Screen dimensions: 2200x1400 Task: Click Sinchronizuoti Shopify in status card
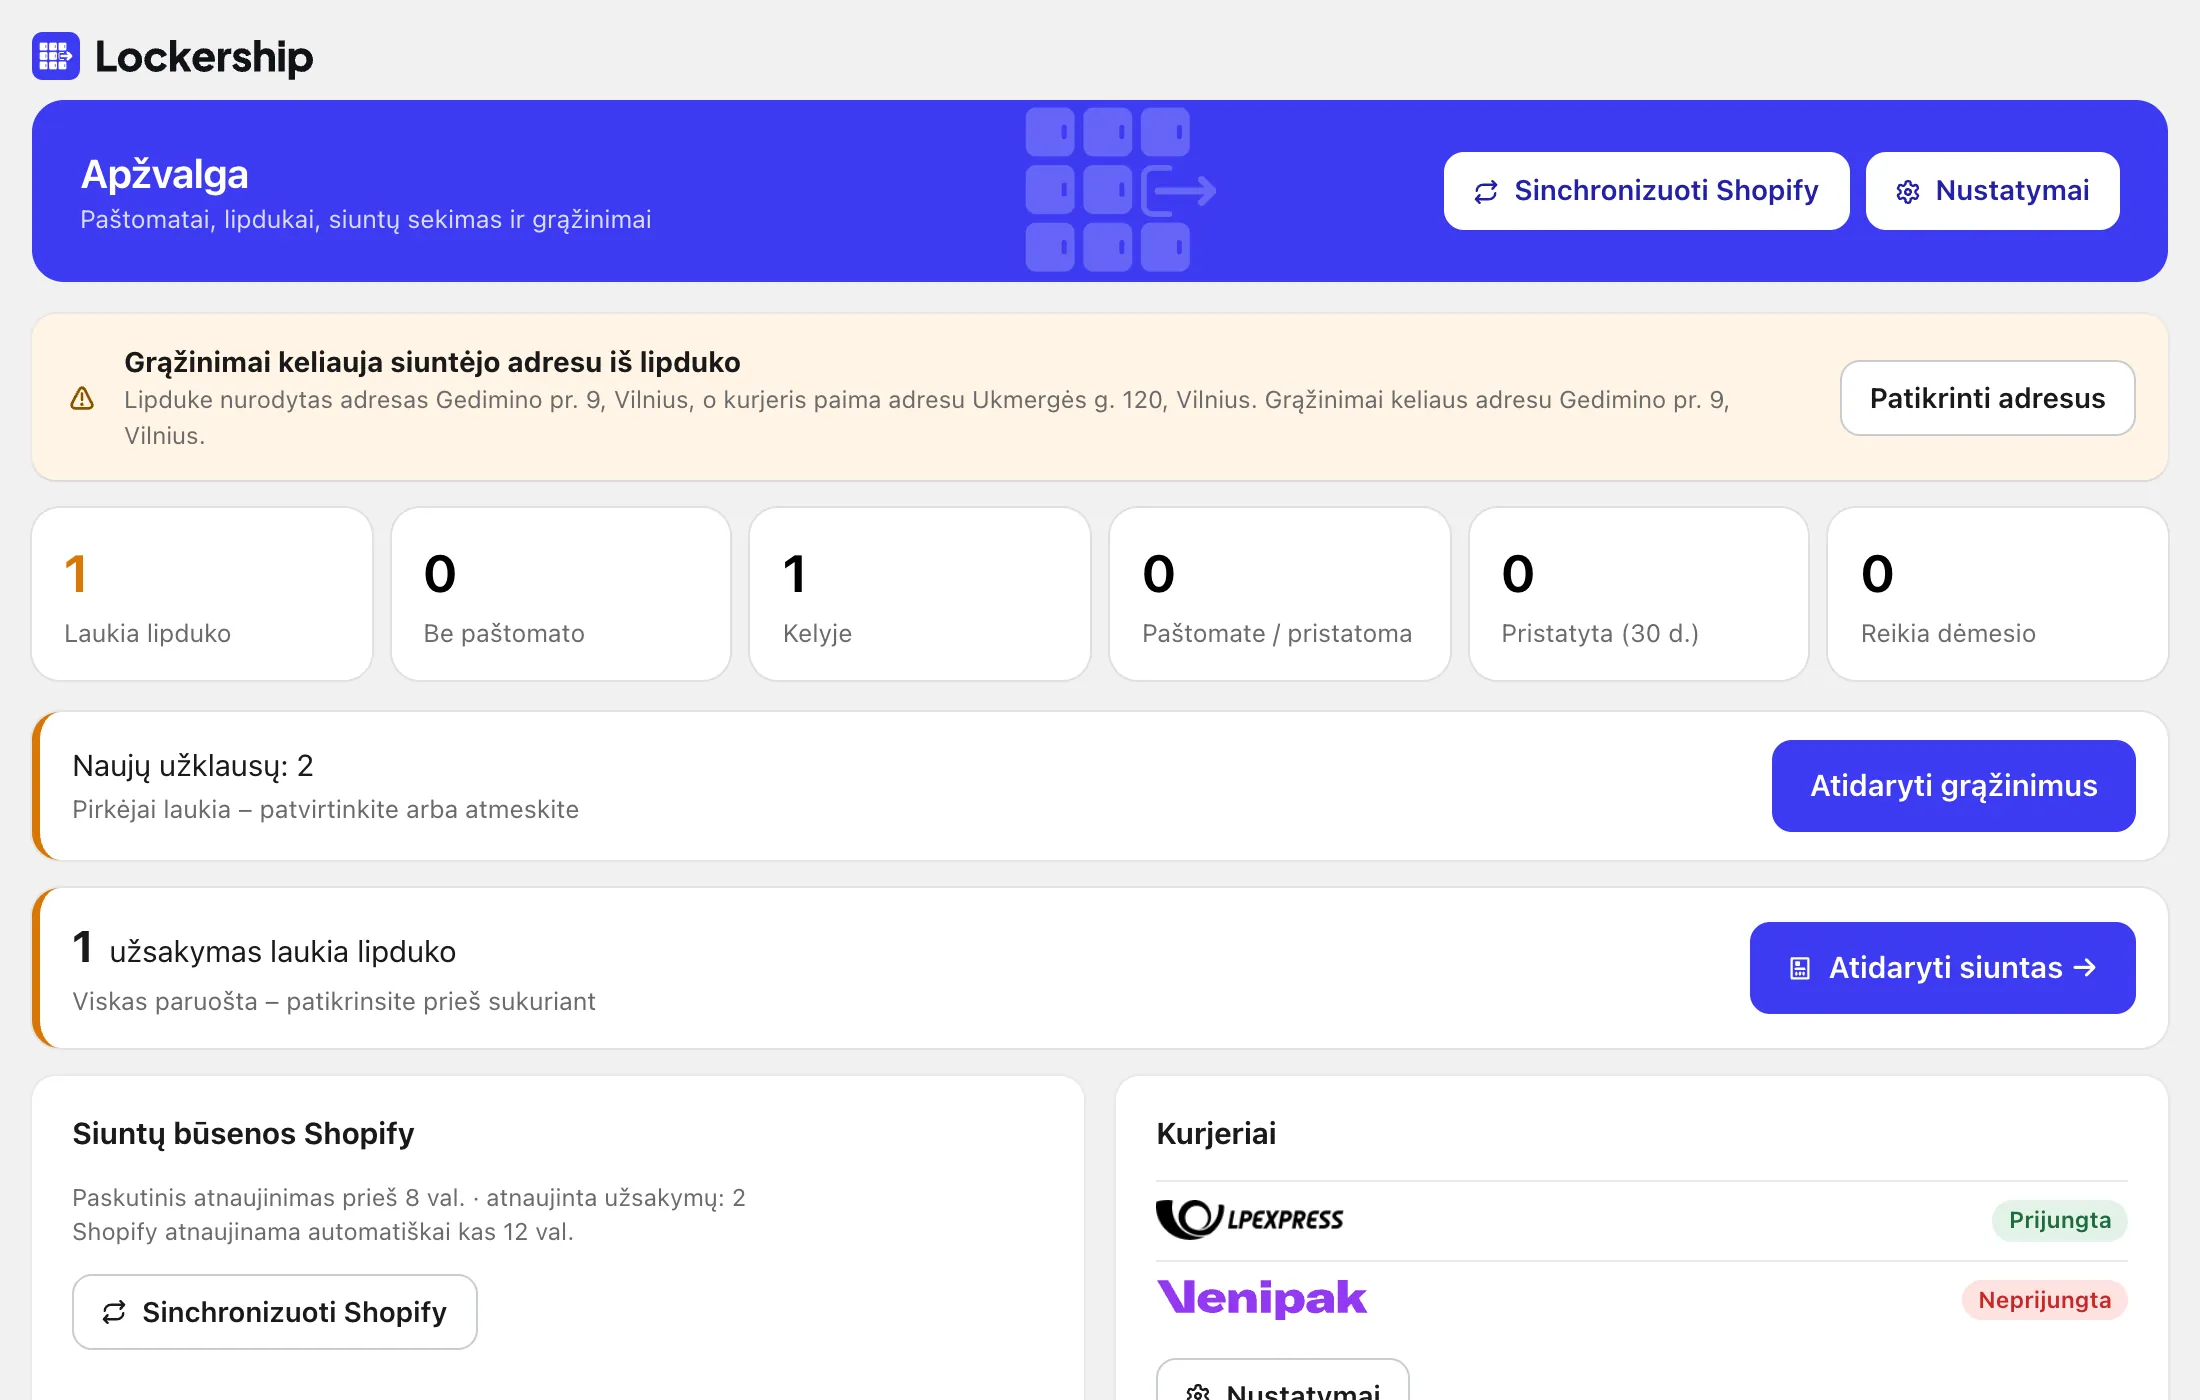275,1312
